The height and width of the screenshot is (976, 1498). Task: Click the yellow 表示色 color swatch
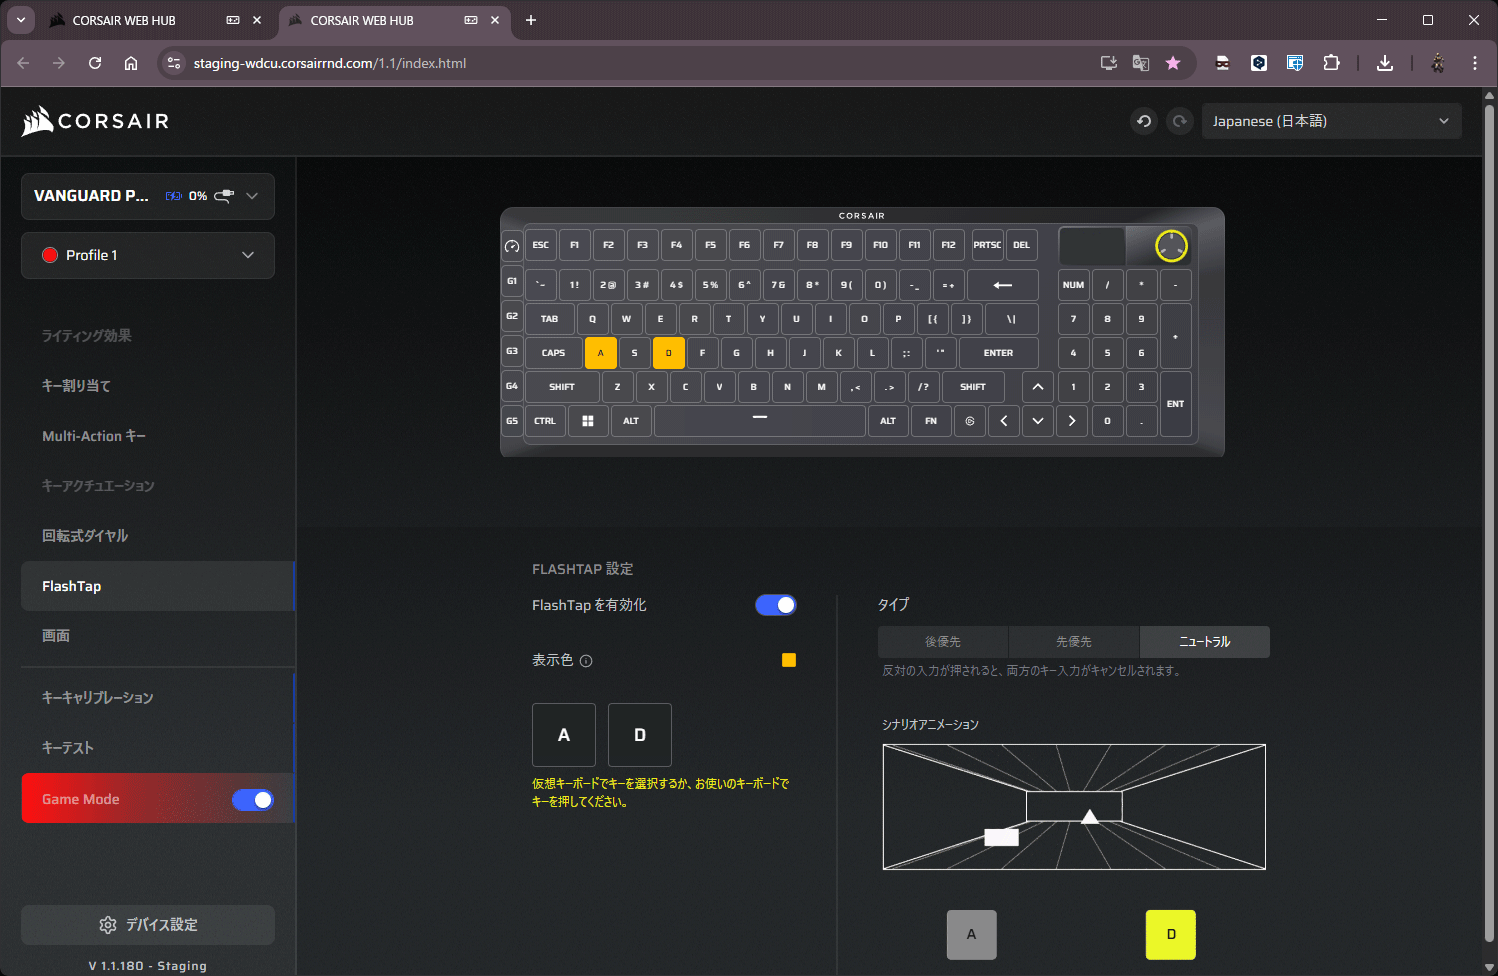(789, 660)
